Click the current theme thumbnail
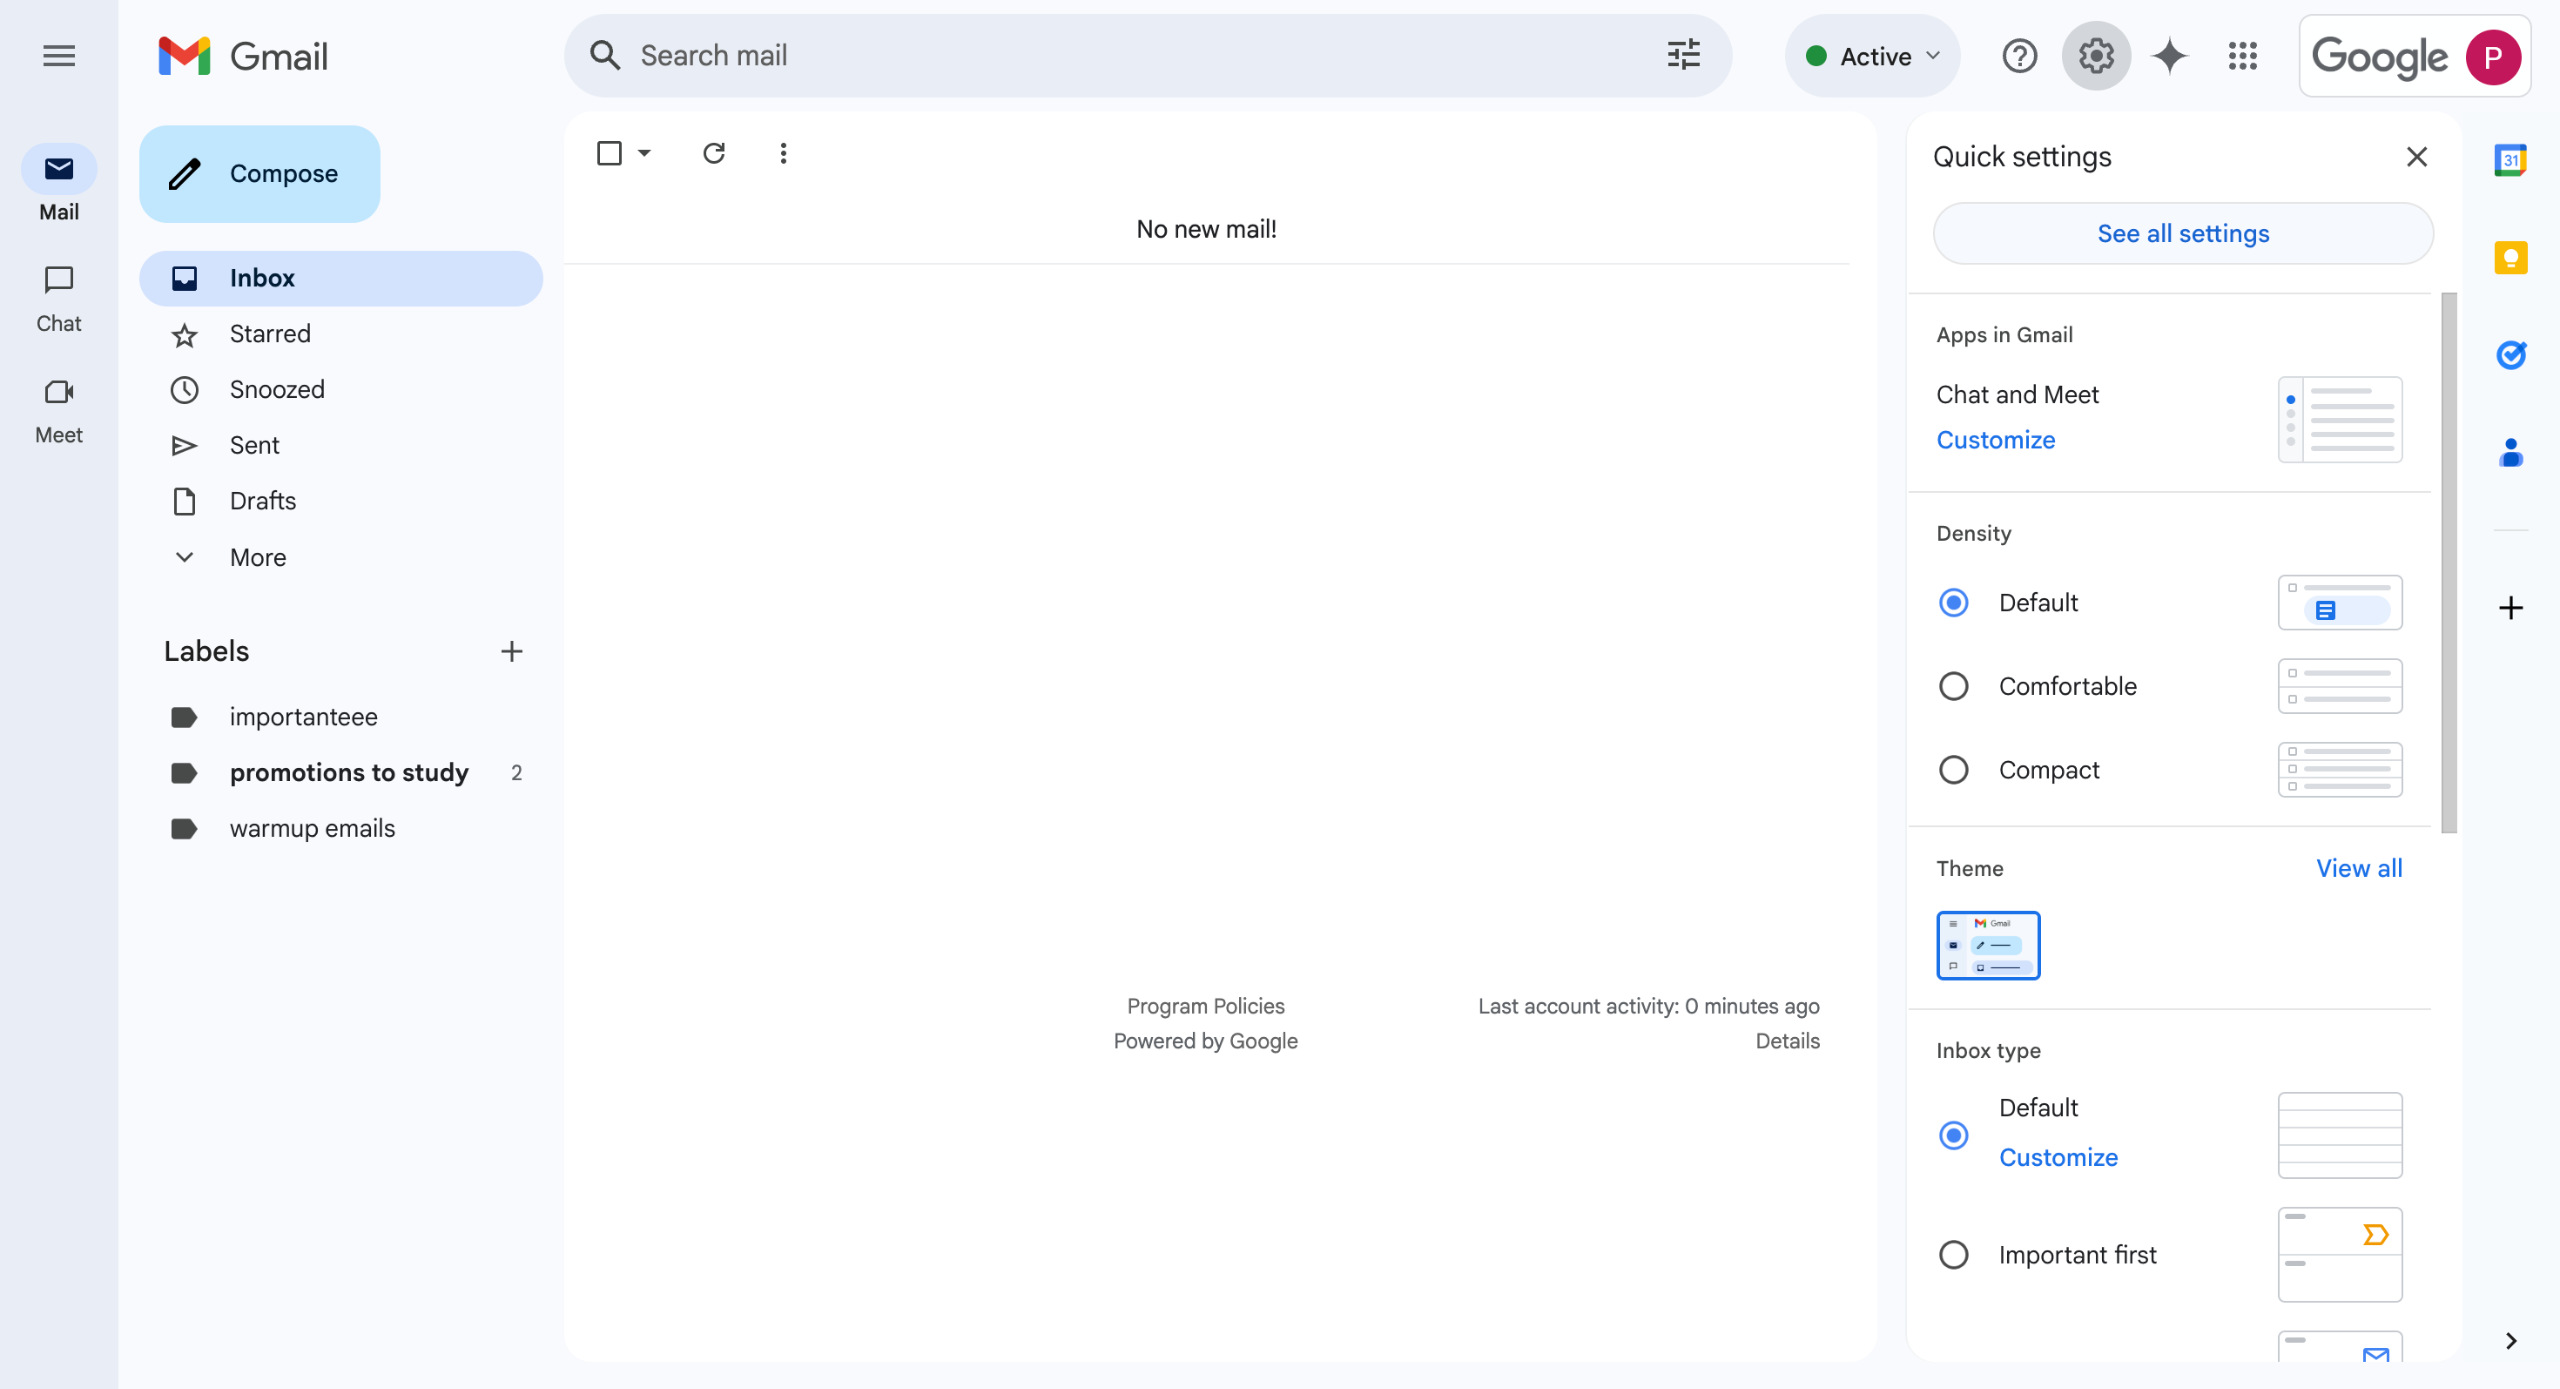 (x=1987, y=945)
